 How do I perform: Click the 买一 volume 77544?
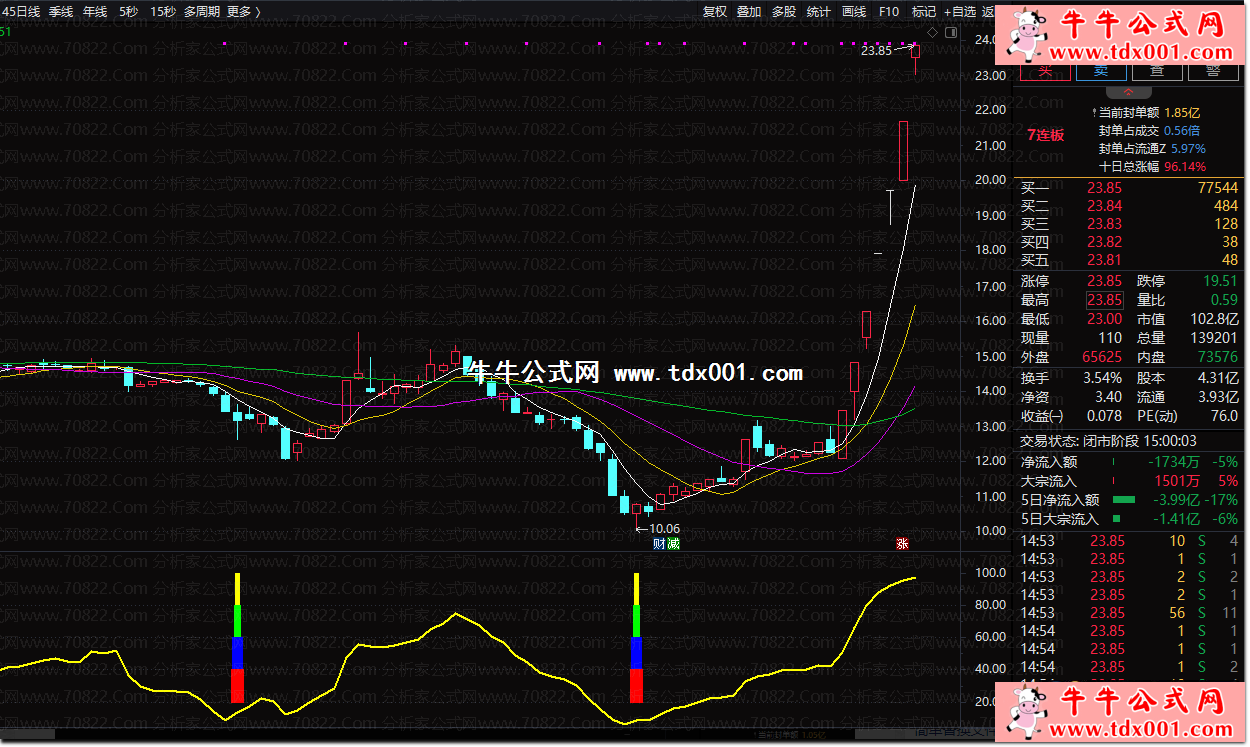(1217, 188)
